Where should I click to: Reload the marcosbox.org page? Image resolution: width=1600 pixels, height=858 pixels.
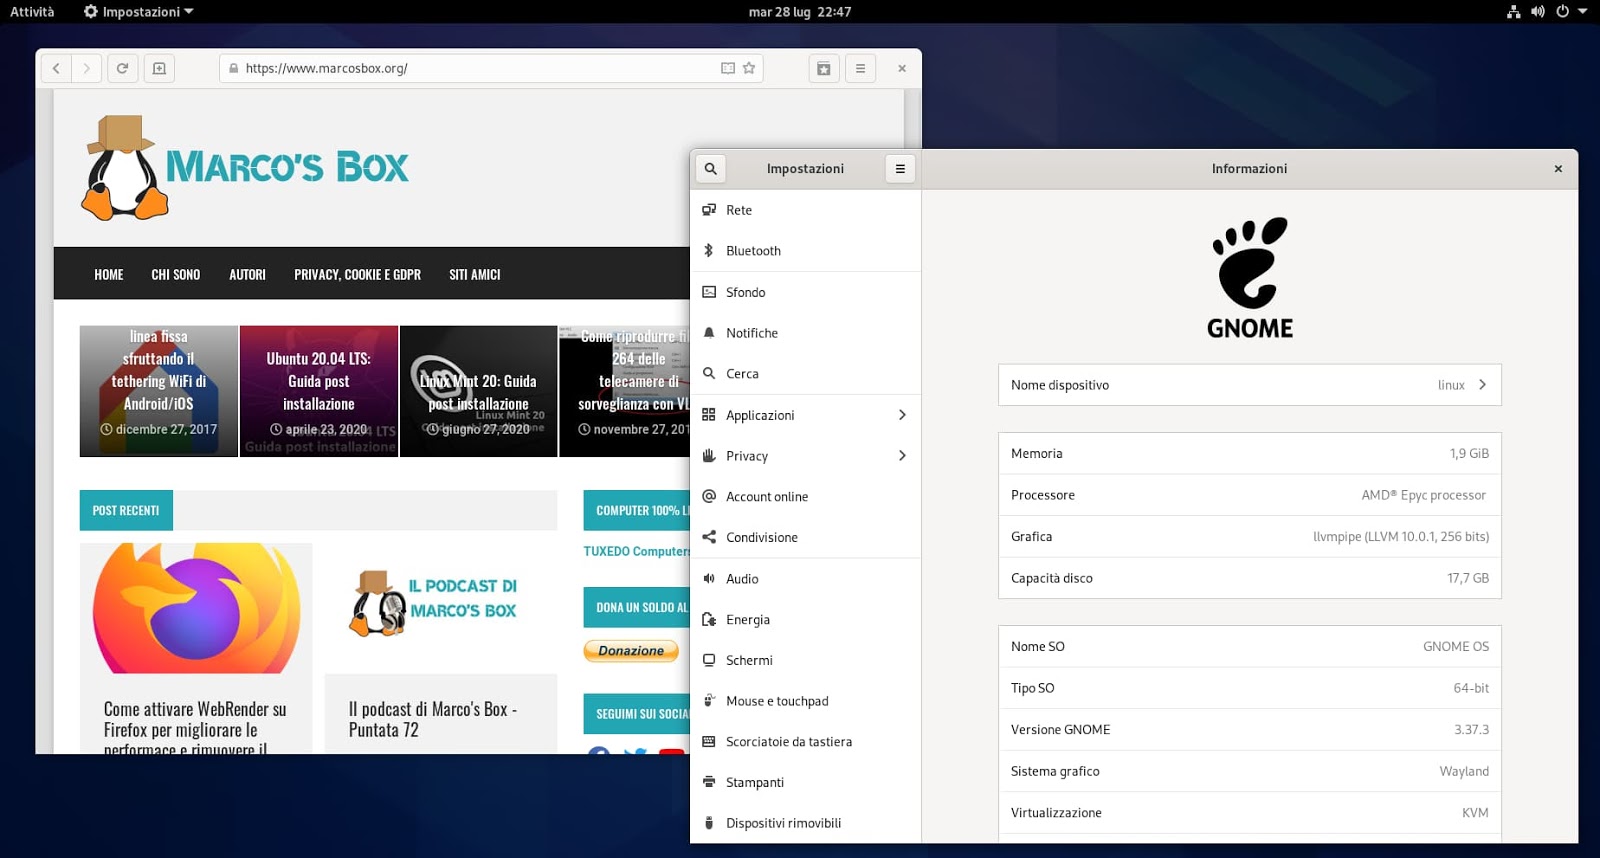click(122, 68)
